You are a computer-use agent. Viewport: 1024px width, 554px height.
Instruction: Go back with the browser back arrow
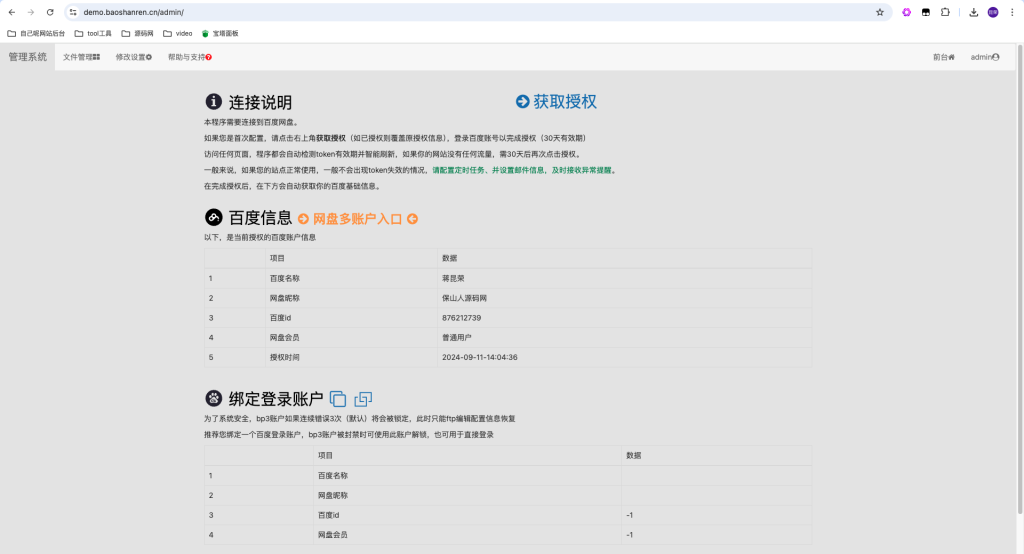tap(12, 12)
